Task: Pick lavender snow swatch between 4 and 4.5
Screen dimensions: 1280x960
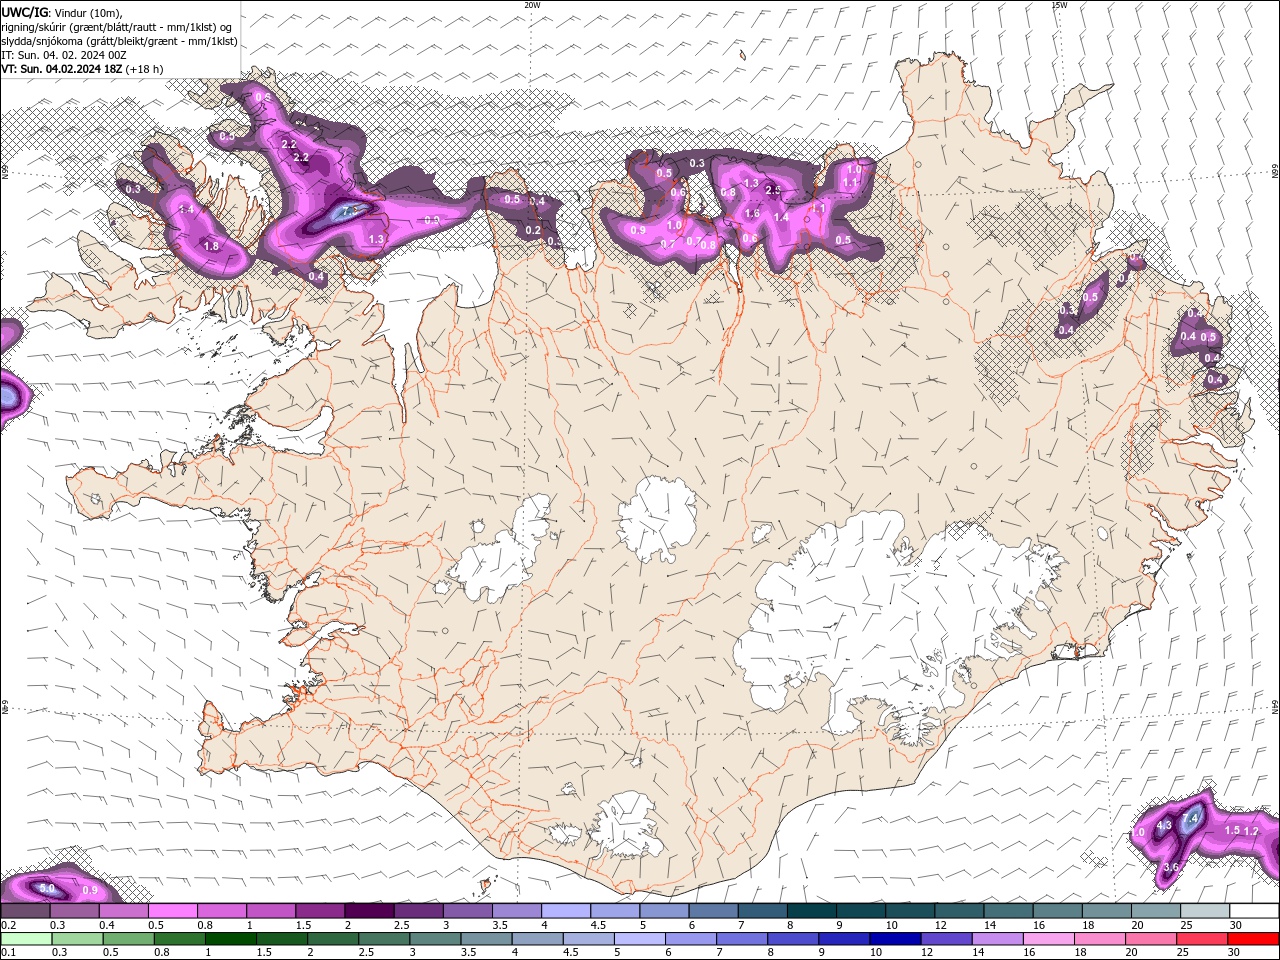Action: click(566, 911)
